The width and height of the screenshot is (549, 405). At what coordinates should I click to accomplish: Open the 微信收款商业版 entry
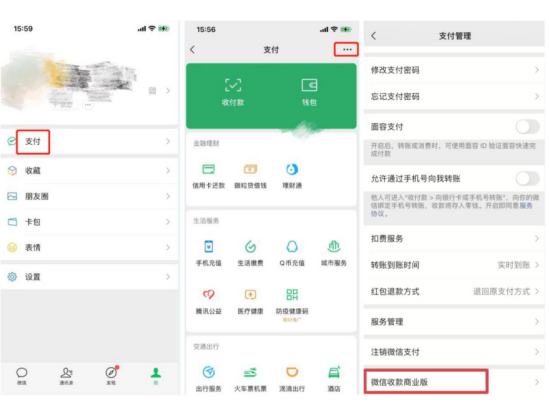454,382
